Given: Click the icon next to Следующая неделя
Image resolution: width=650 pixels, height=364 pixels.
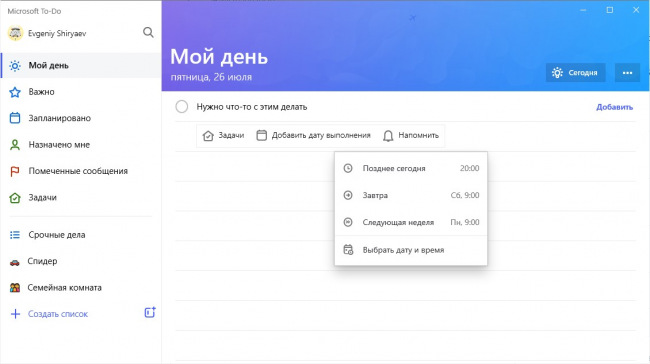Looking at the screenshot, I should tap(348, 223).
